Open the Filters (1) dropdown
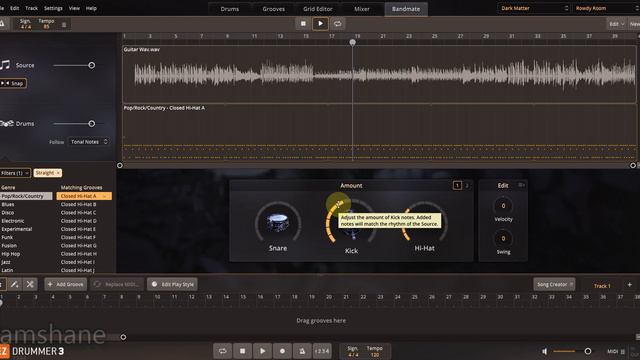This screenshot has width=640, height=360. 15,173
